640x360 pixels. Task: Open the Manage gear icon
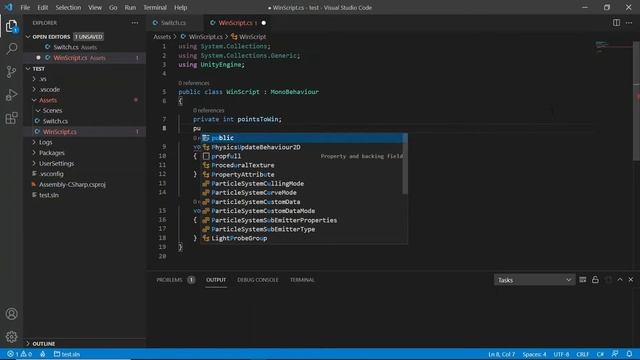[x=11, y=337]
